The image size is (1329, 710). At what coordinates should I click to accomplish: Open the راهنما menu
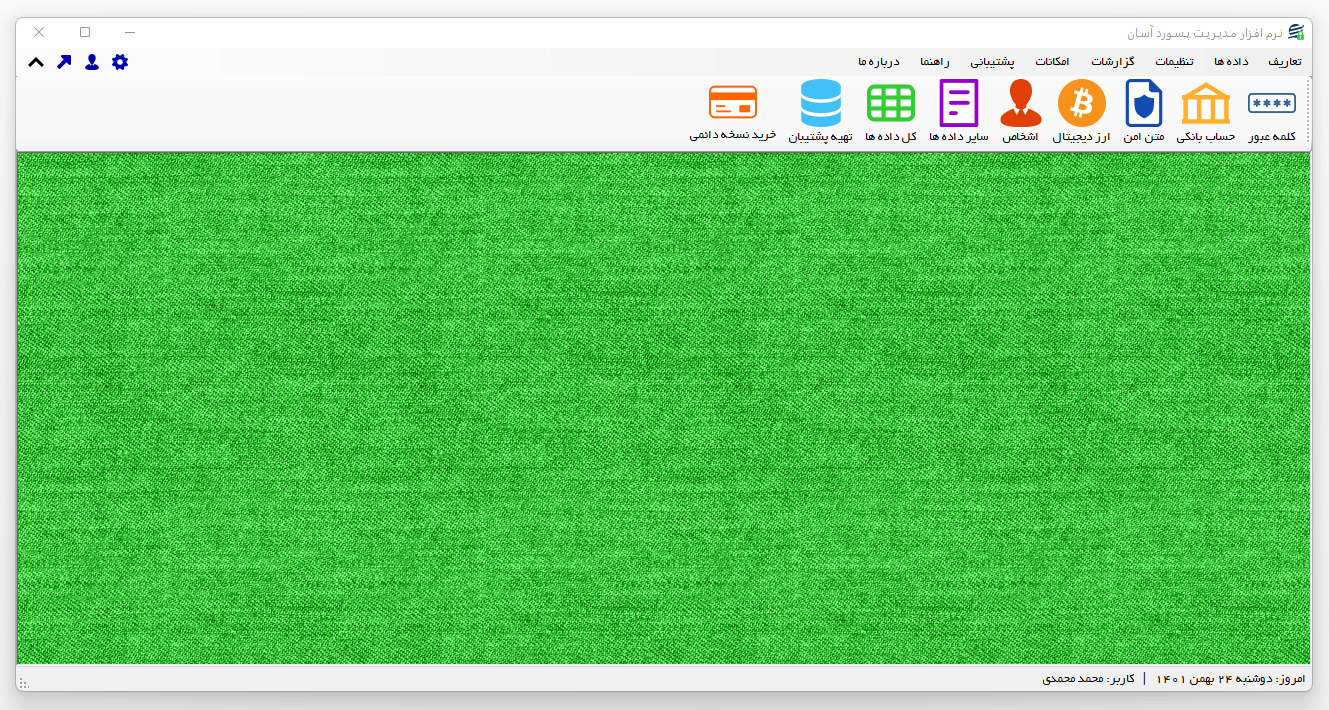(x=935, y=62)
